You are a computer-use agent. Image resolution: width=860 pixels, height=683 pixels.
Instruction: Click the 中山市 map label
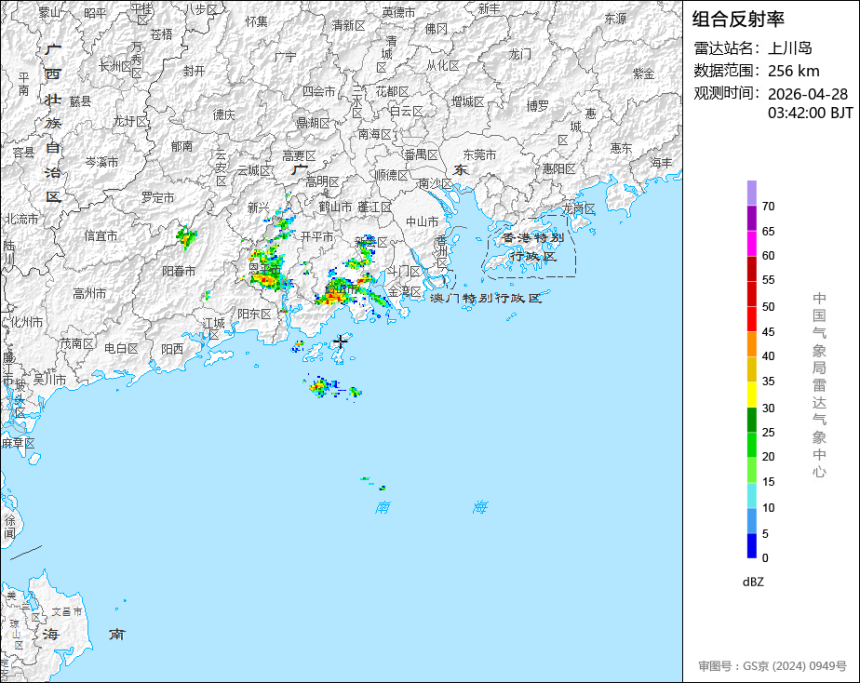422,222
